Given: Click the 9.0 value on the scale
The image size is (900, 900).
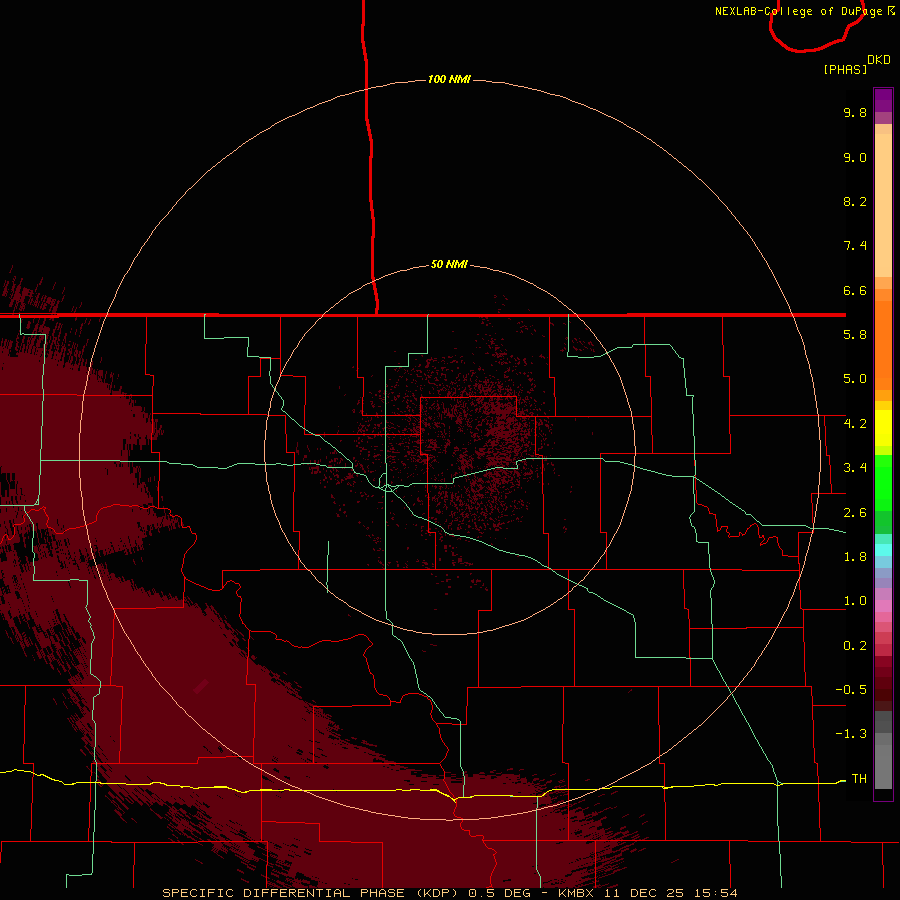Looking at the screenshot, I should click(855, 157).
